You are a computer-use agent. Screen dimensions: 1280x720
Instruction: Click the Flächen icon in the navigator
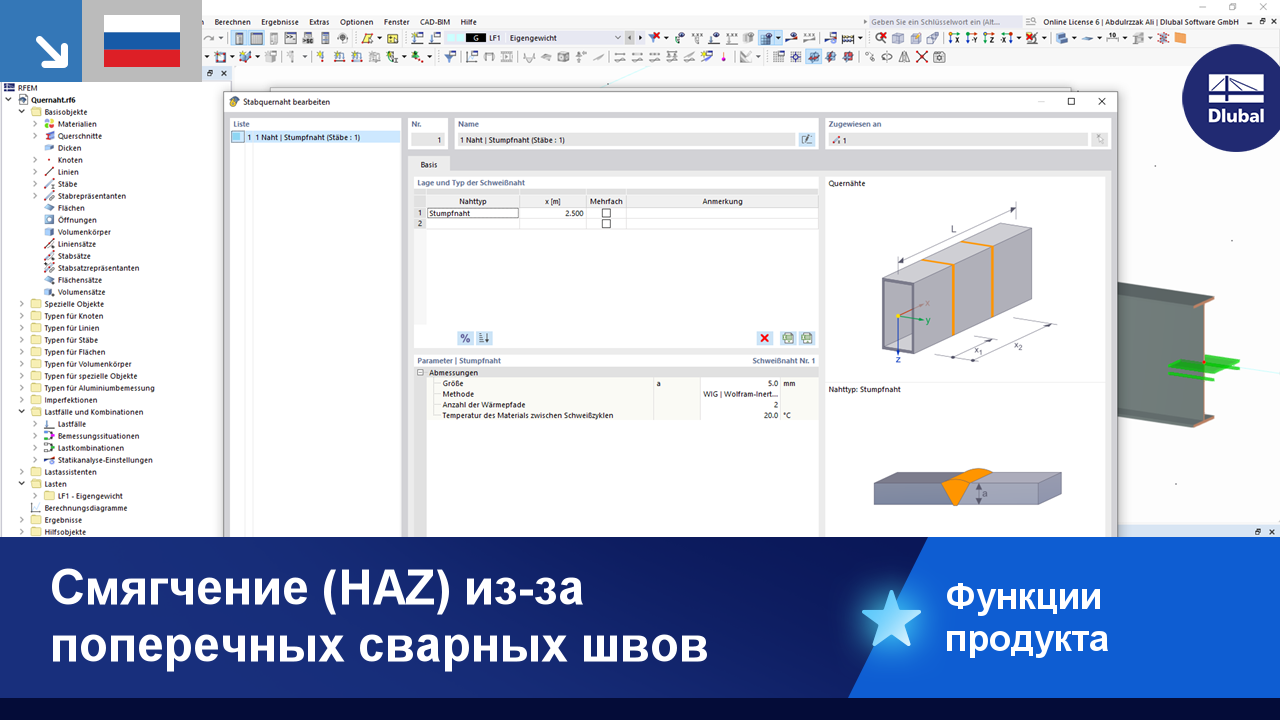49,208
